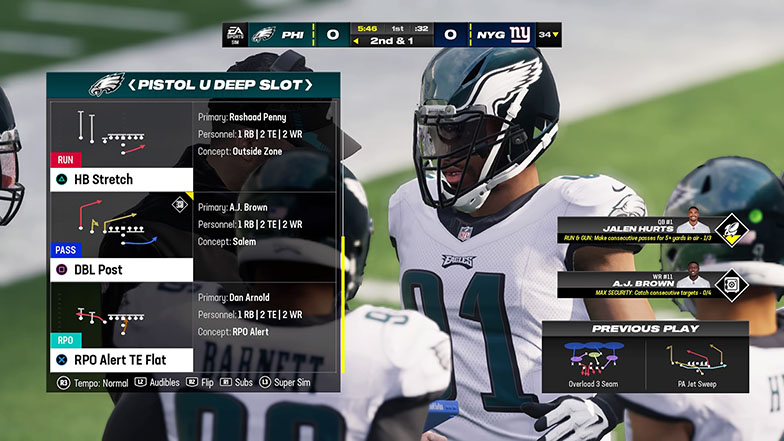Image resolution: width=784 pixels, height=441 pixels.
Task: Go to previous formation with left chevron
Action: pos(131,85)
